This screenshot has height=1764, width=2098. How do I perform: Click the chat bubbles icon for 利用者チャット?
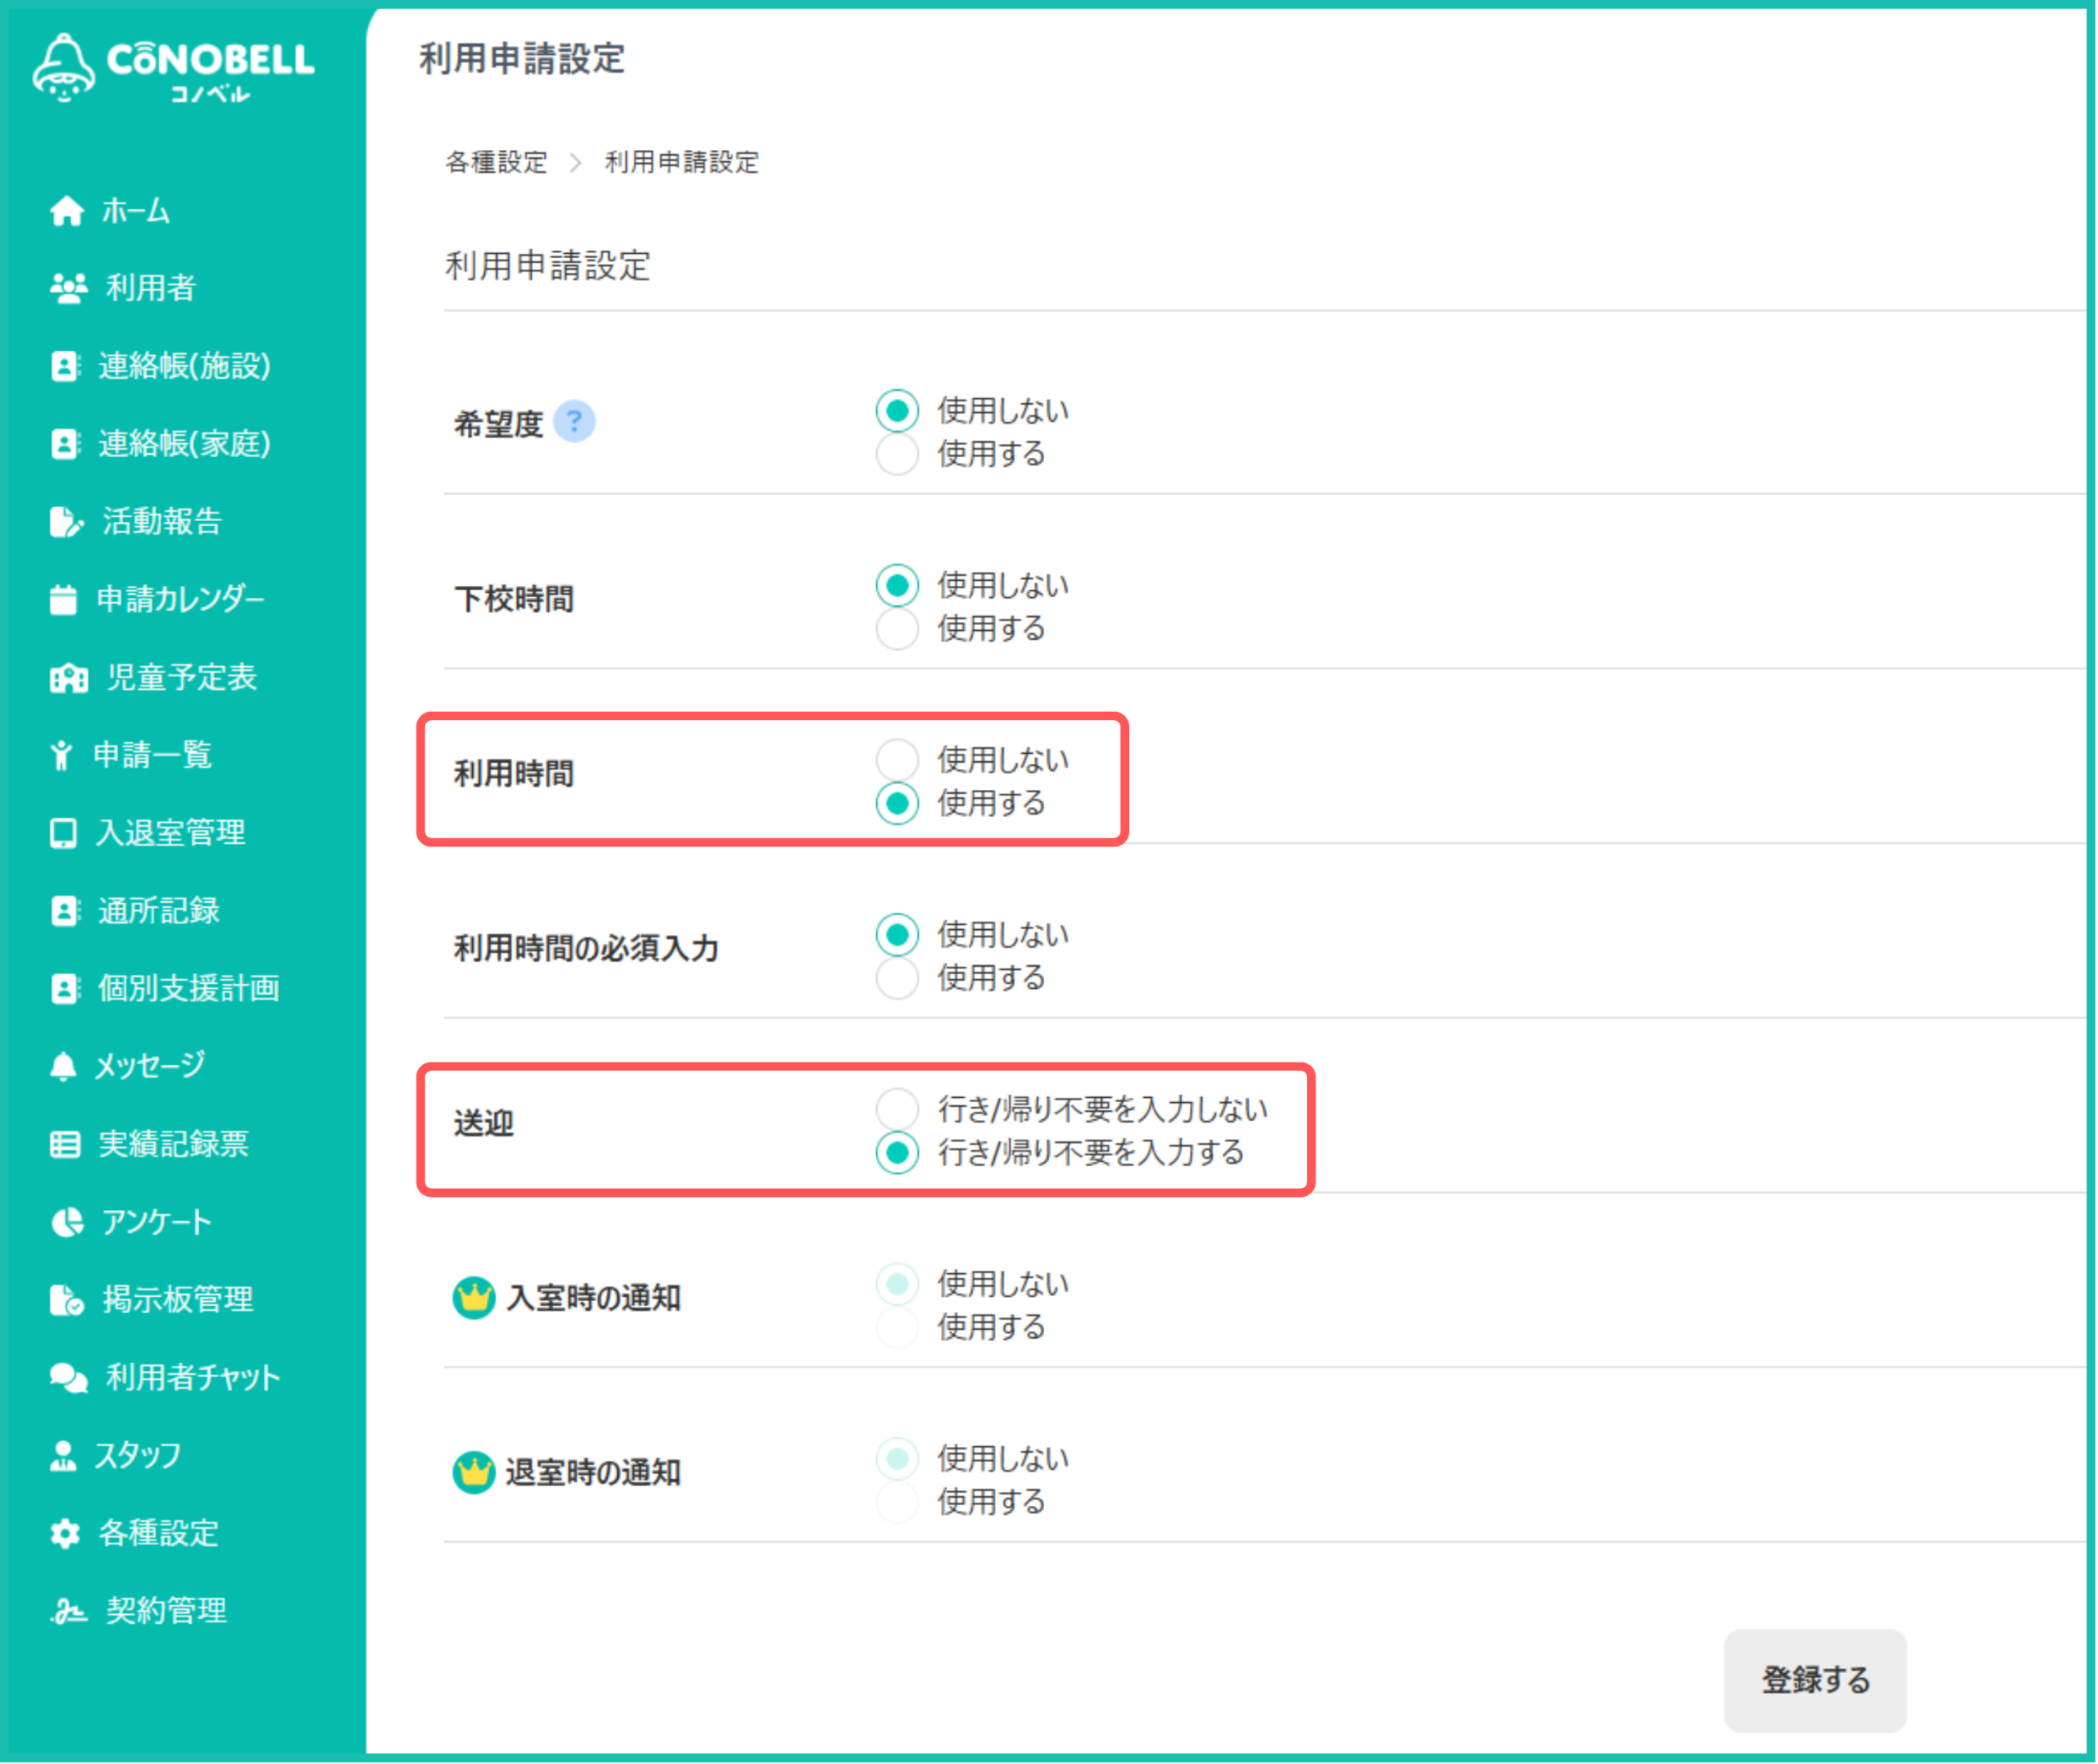tap(68, 1377)
